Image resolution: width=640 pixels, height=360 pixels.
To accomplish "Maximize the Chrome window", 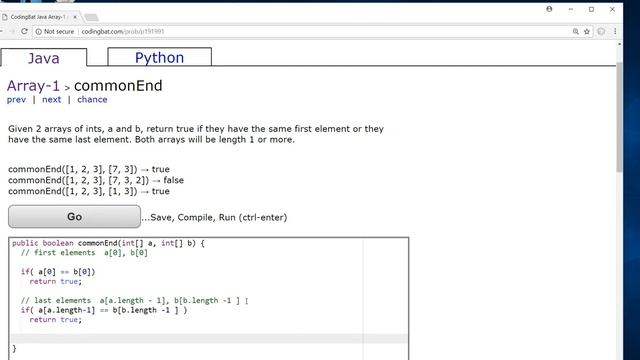I will [x=591, y=9].
